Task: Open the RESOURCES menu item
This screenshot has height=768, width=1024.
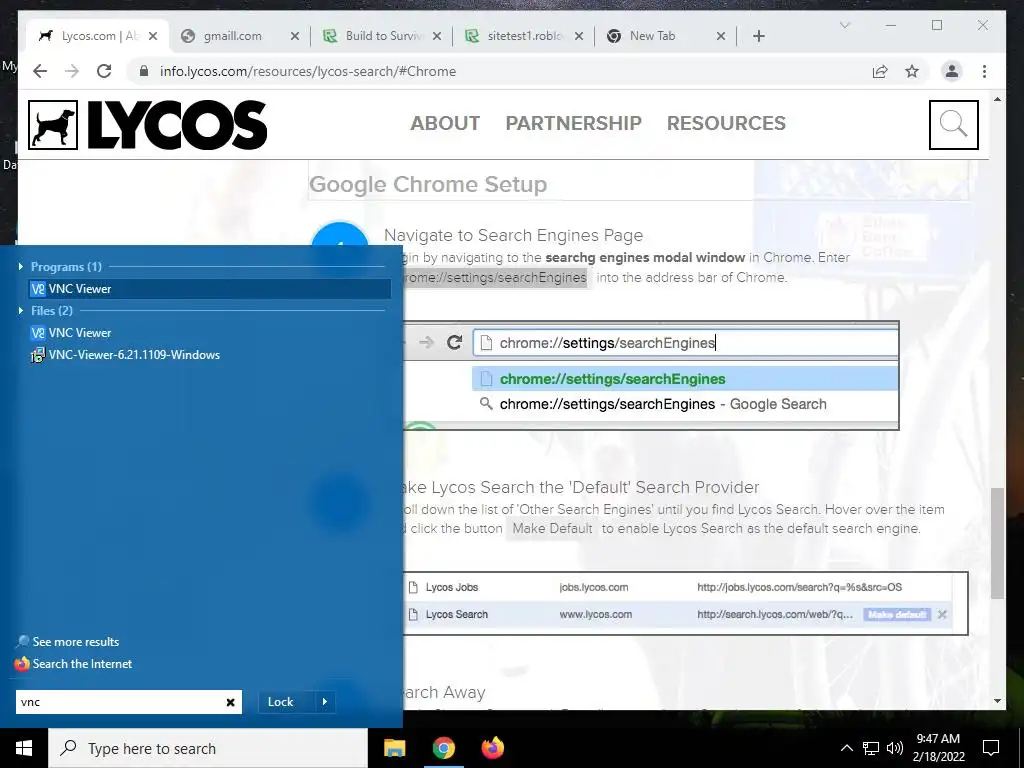Action: click(x=726, y=123)
